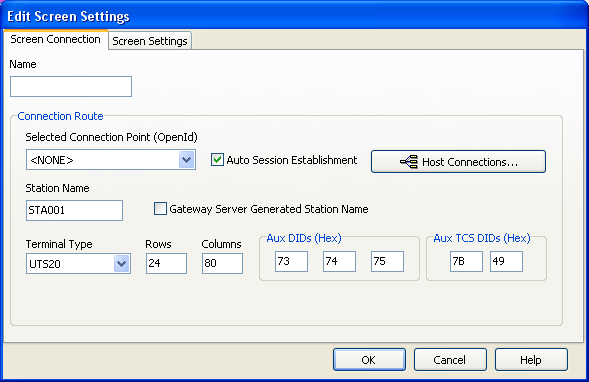Click the network icon on Host Connections
Viewport: 589px width, 382px height.
coord(409,162)
